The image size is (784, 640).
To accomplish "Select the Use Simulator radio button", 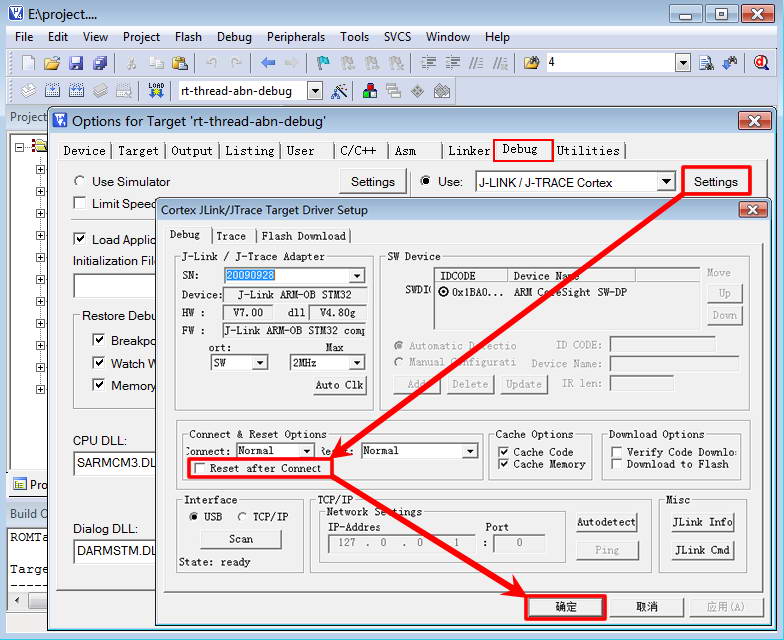I will tap(80, 182).
